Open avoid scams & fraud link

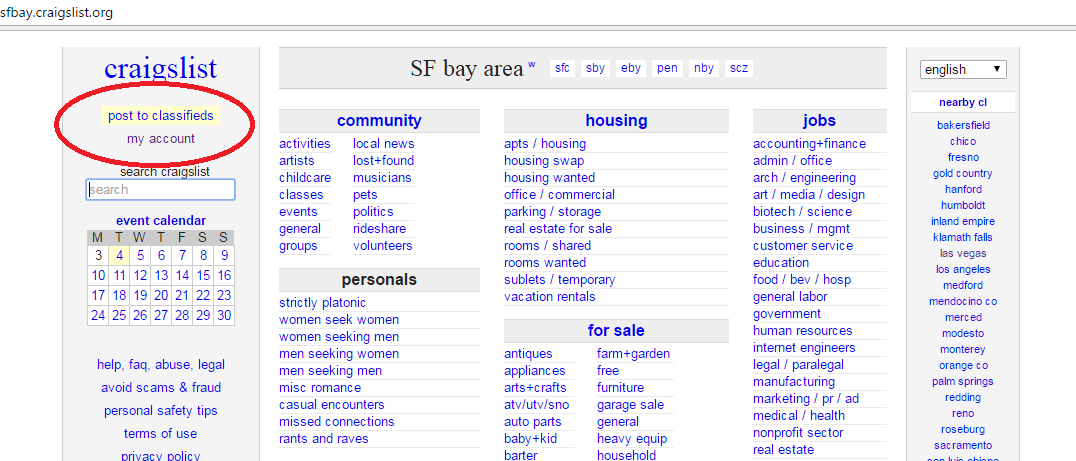tap(161, 388)
